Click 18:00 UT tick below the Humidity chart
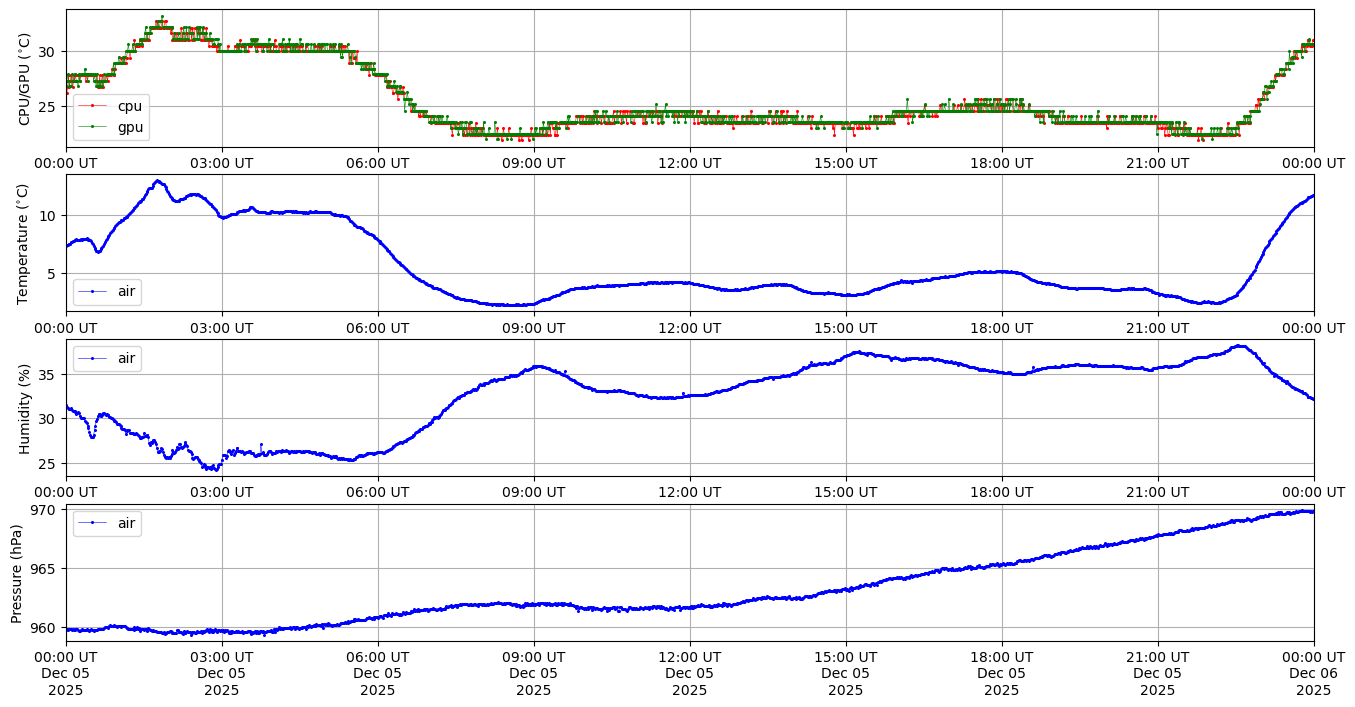This screenshot has height=707, width=1355. pyautogui.click(x=1001, y=492)
